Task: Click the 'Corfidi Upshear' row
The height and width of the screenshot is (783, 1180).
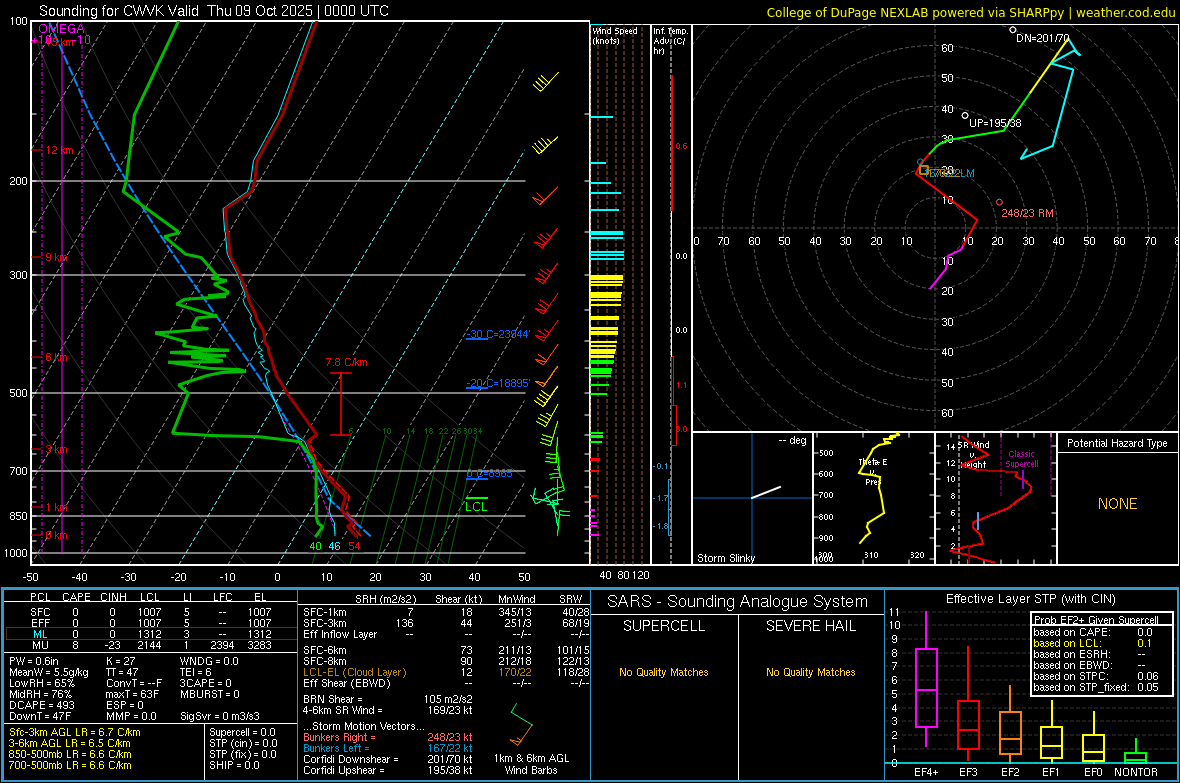Action: click(388, 770)
